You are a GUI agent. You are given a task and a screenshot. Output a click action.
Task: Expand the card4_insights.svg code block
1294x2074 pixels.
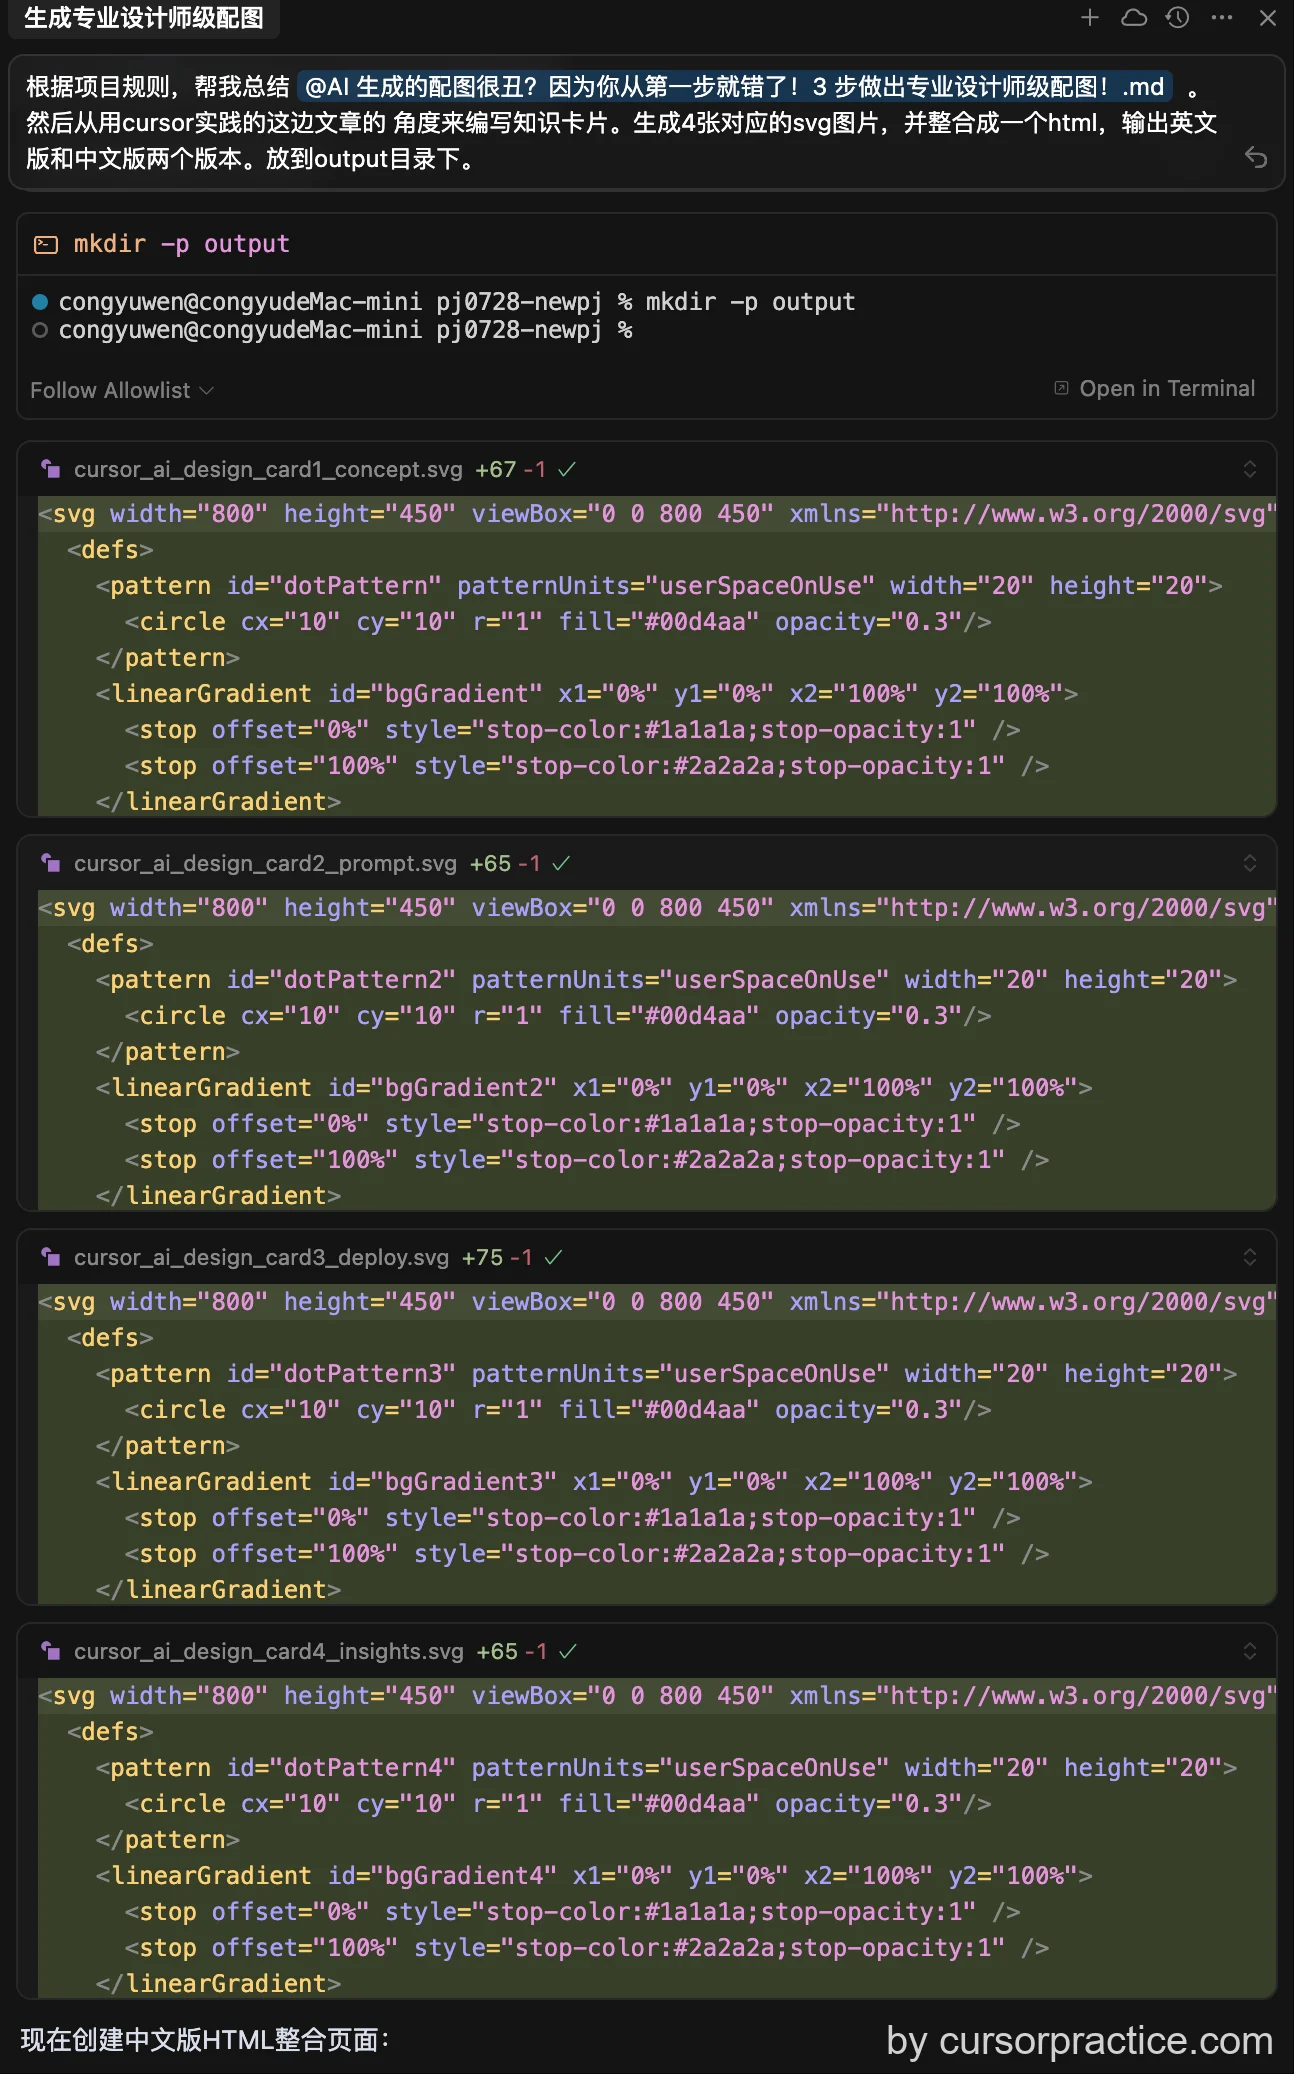click(1250, 1651)
